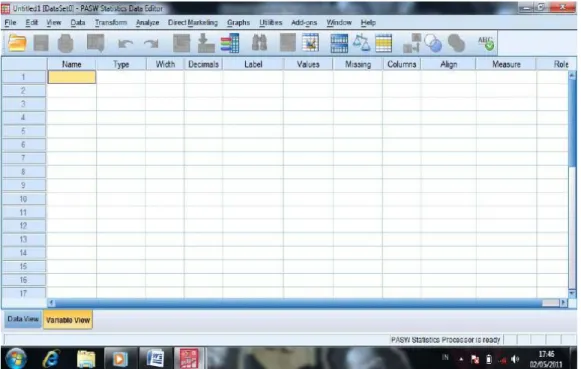Click the Label column header
The image size is (581, 369).
tap(253, 64)
